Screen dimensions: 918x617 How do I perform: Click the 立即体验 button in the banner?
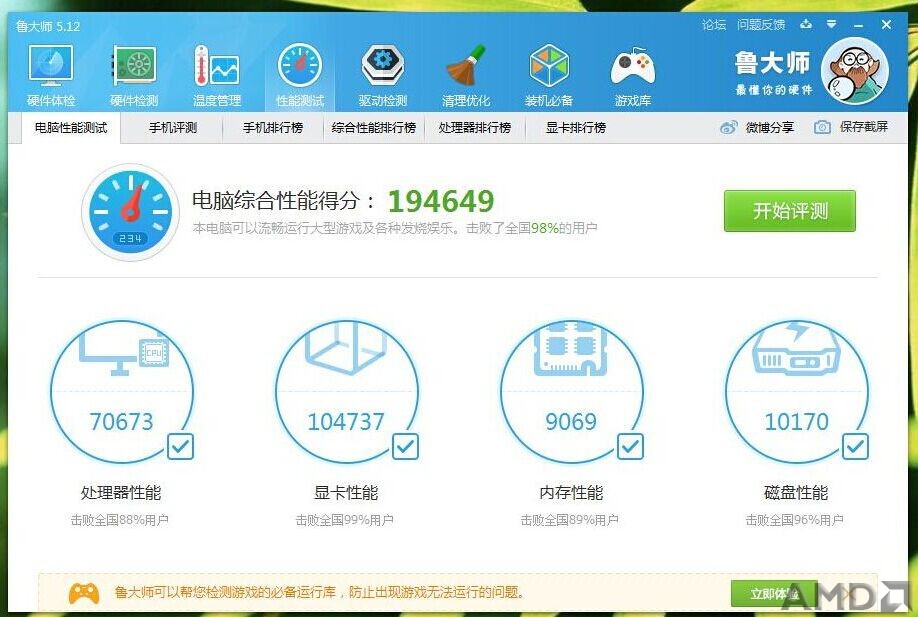pyautogui.click(x=774, y=594)
